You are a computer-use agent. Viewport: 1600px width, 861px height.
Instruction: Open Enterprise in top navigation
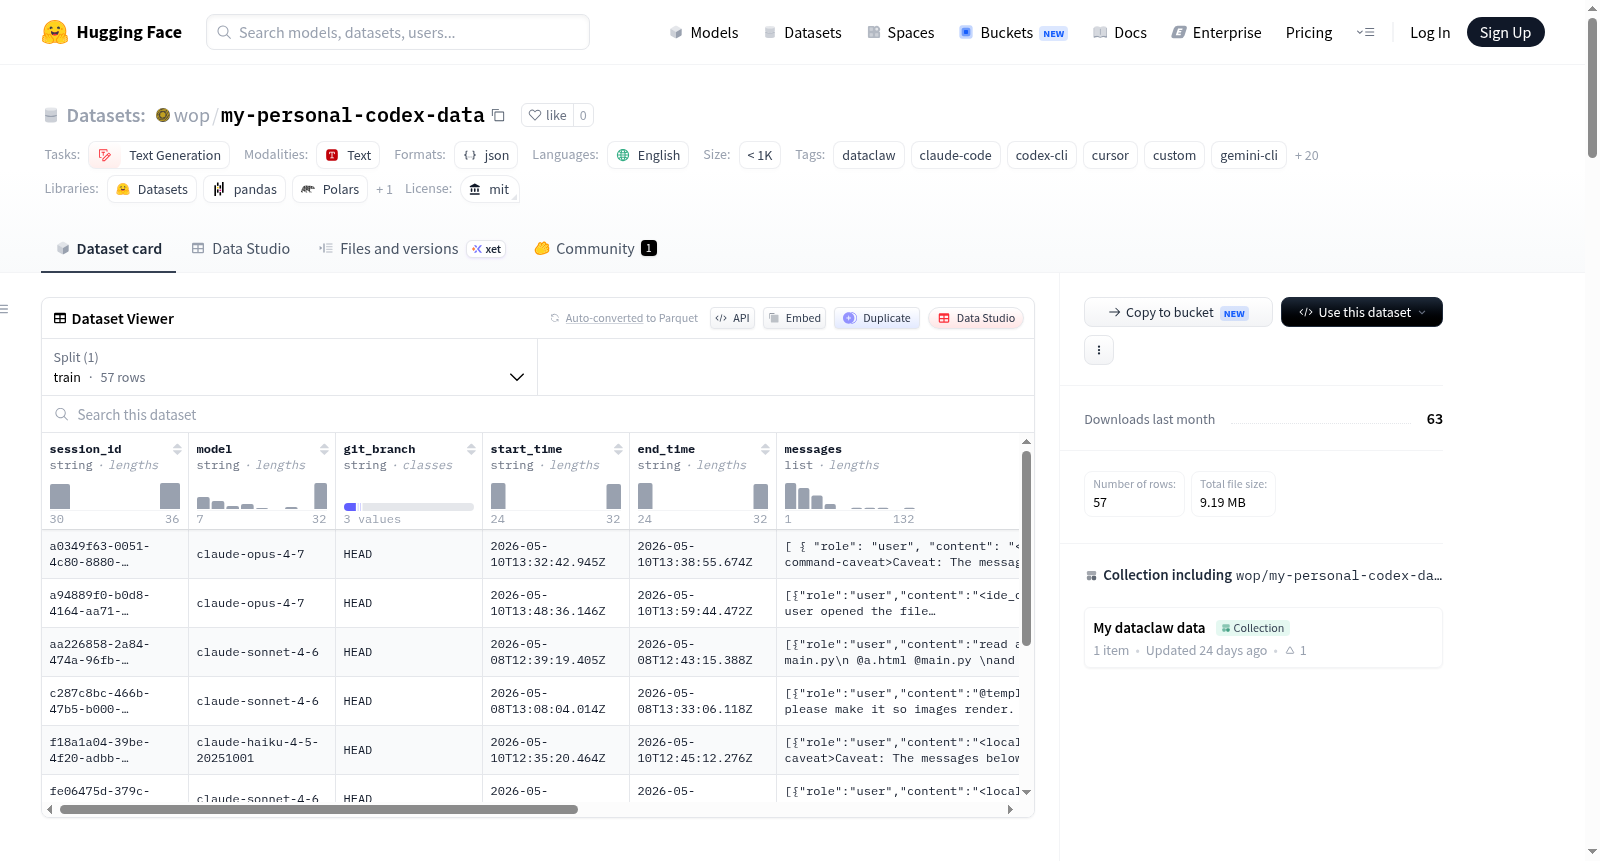(x=1216, y=32)
